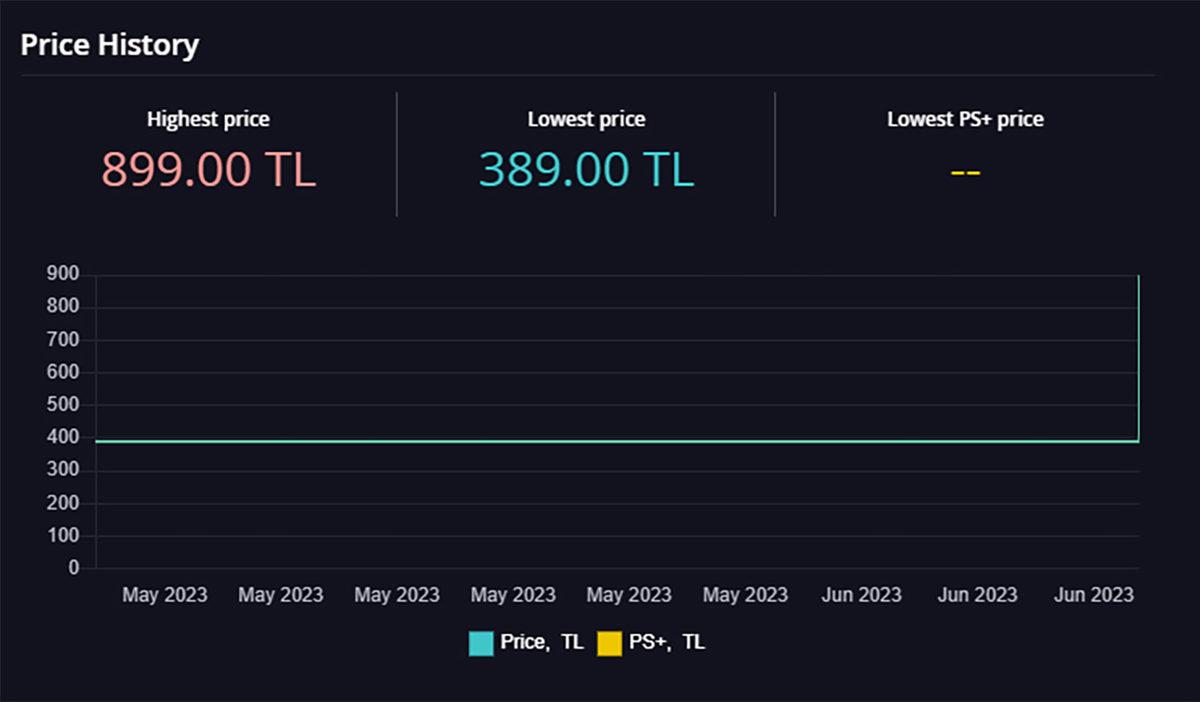Image resolution: width=1200 pixels, height=702 pixels.
Task: Click the 900 value on the y-axis
Action: point(60,275)
